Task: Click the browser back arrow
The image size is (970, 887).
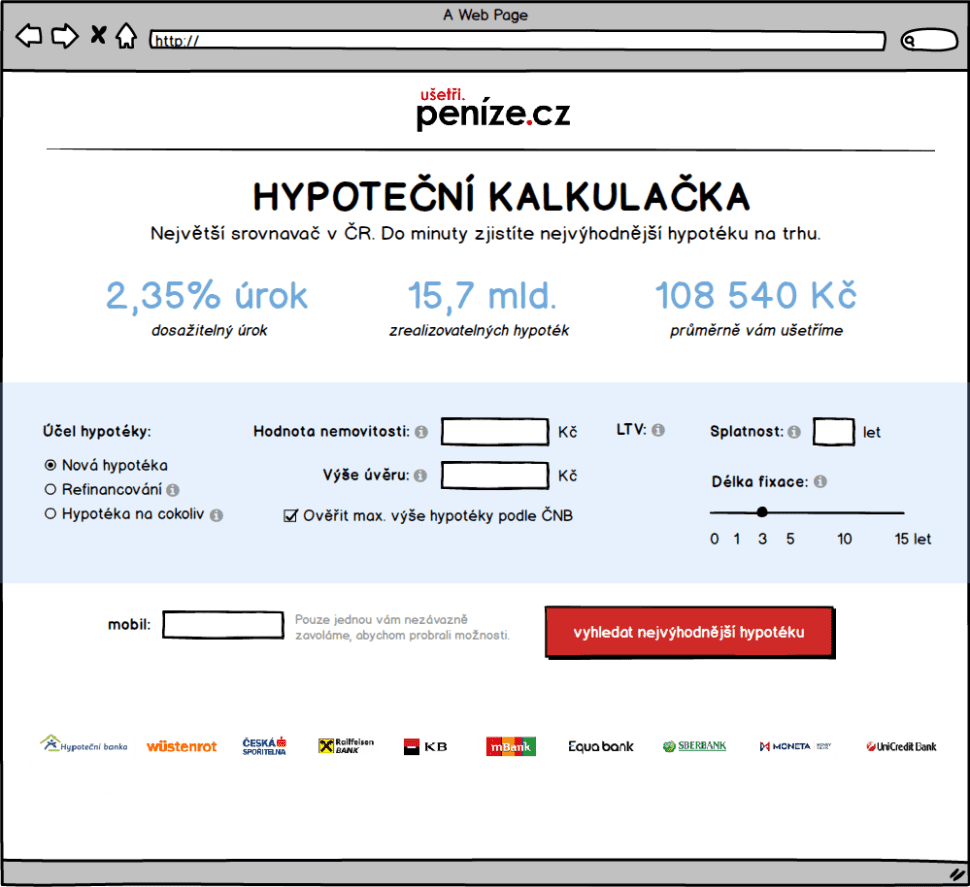Action: click(28, 36)
